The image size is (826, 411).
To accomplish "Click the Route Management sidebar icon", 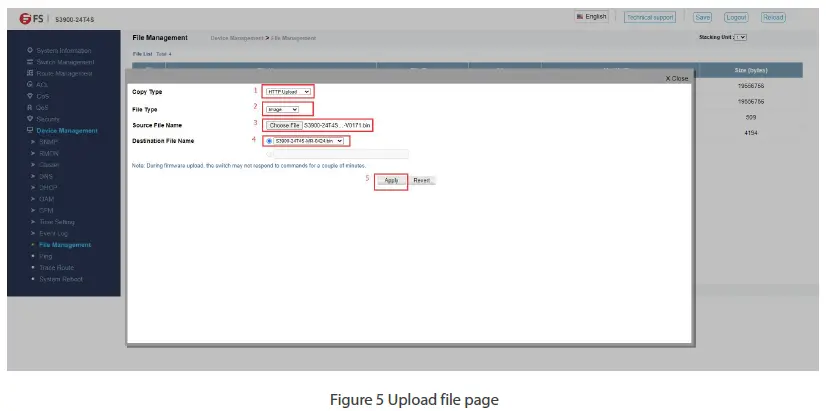I will click(x=30, y=73).
